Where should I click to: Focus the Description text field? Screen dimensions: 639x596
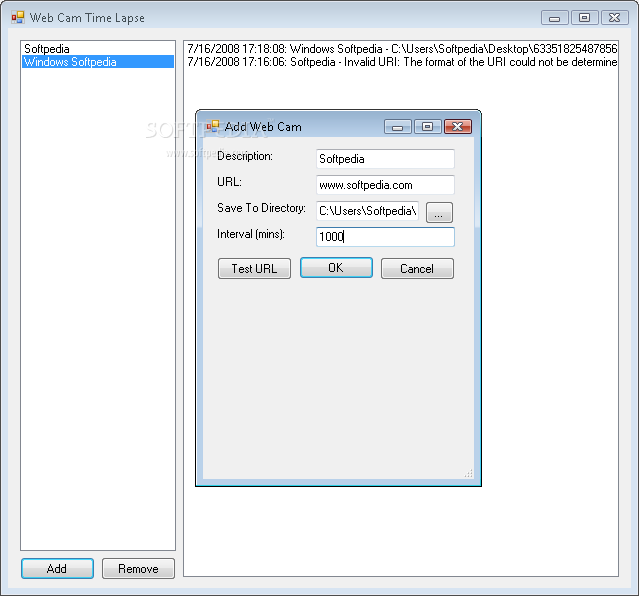[385, 159]
